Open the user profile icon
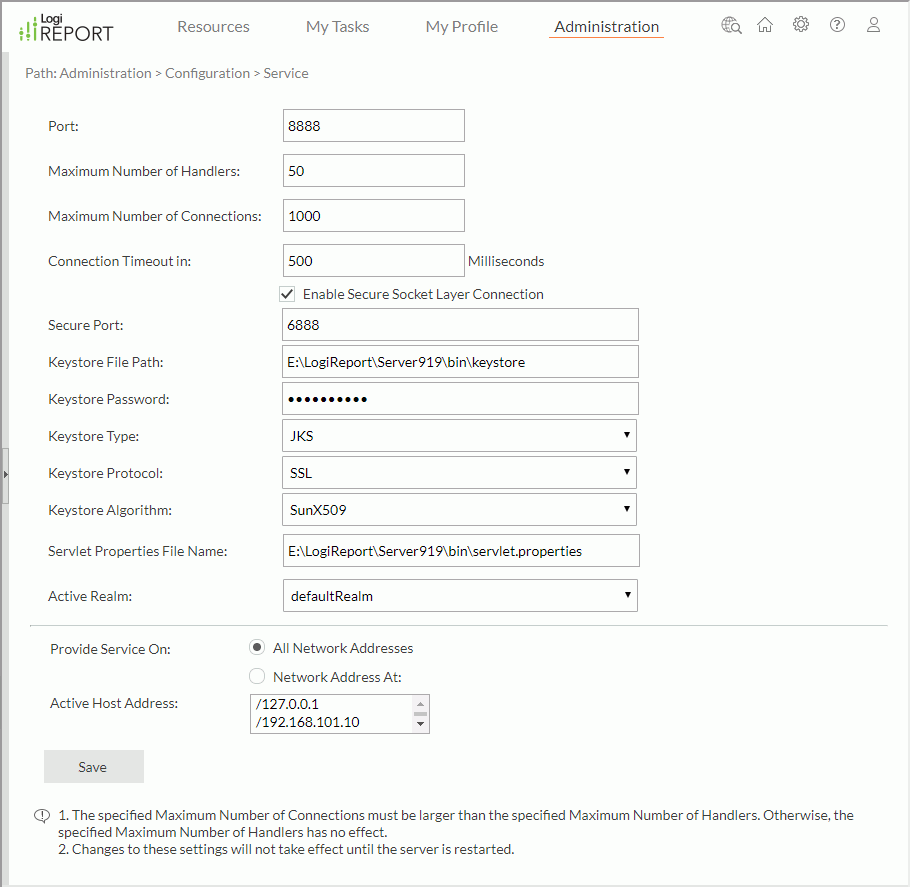This screenshot has width=910, height=887. click(873, 24)
